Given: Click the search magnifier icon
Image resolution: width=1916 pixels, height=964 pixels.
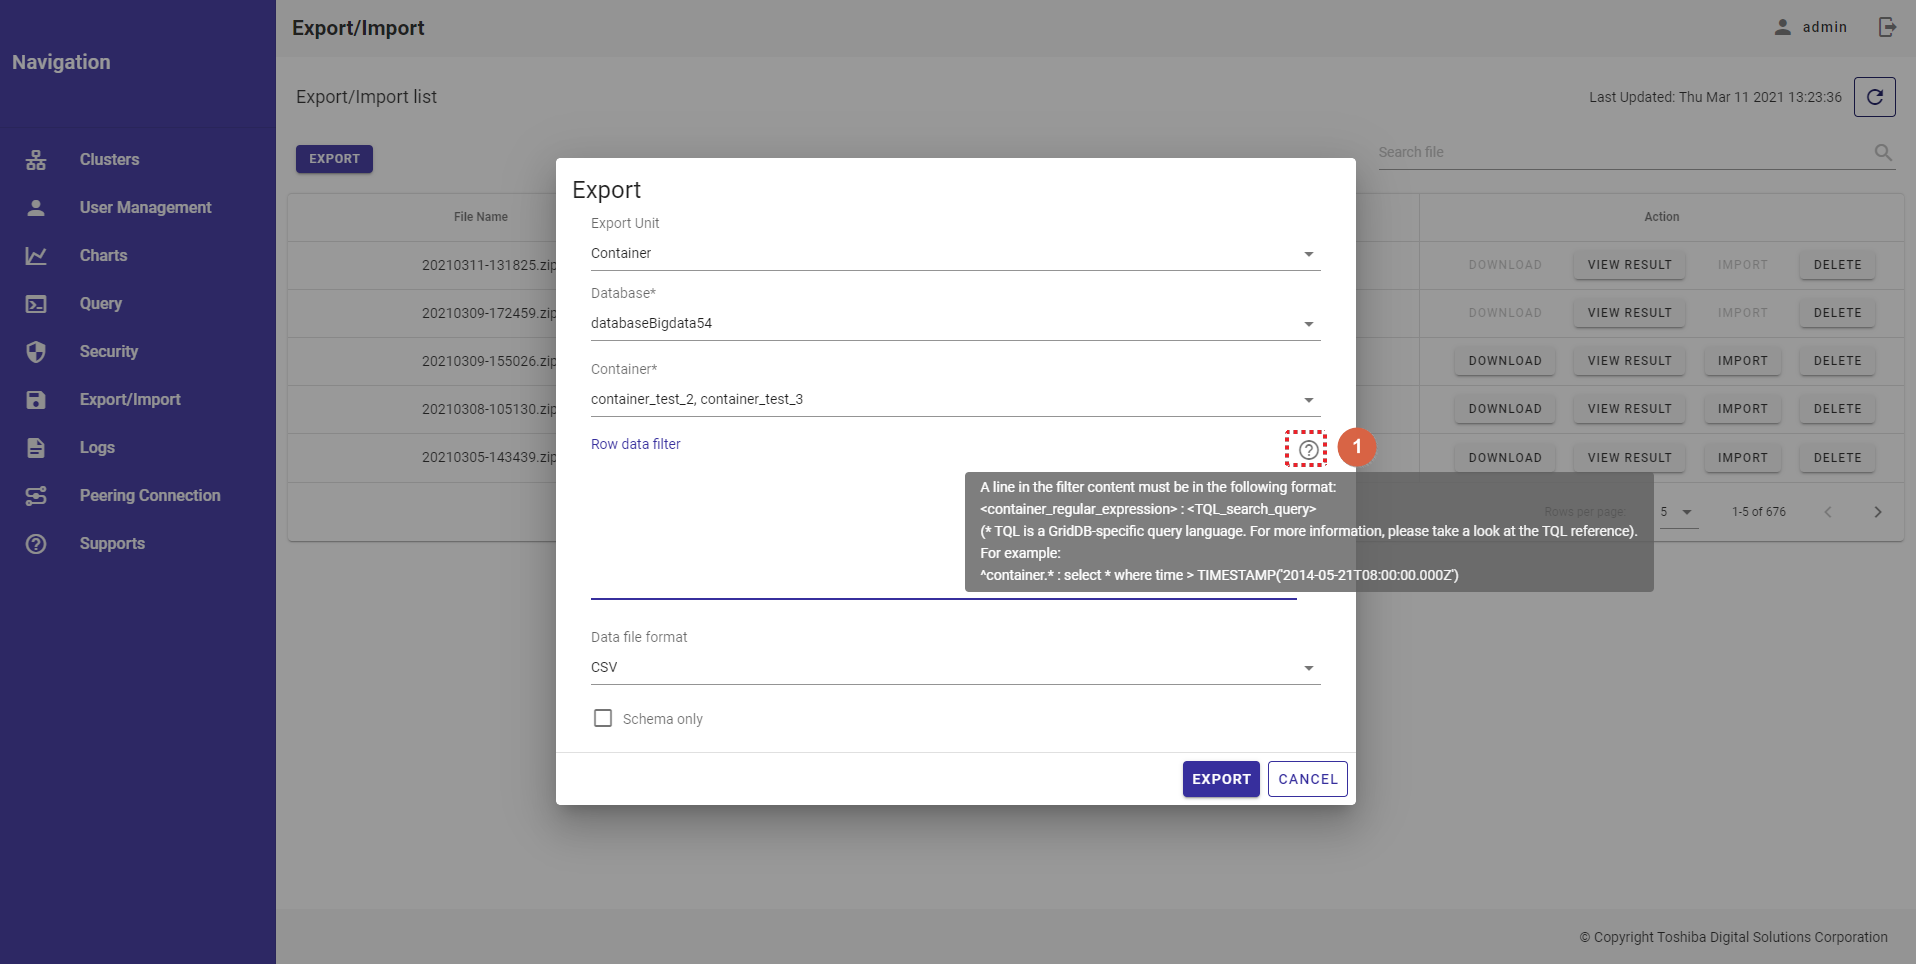Looking at the screenshot, I should 1883,152.
